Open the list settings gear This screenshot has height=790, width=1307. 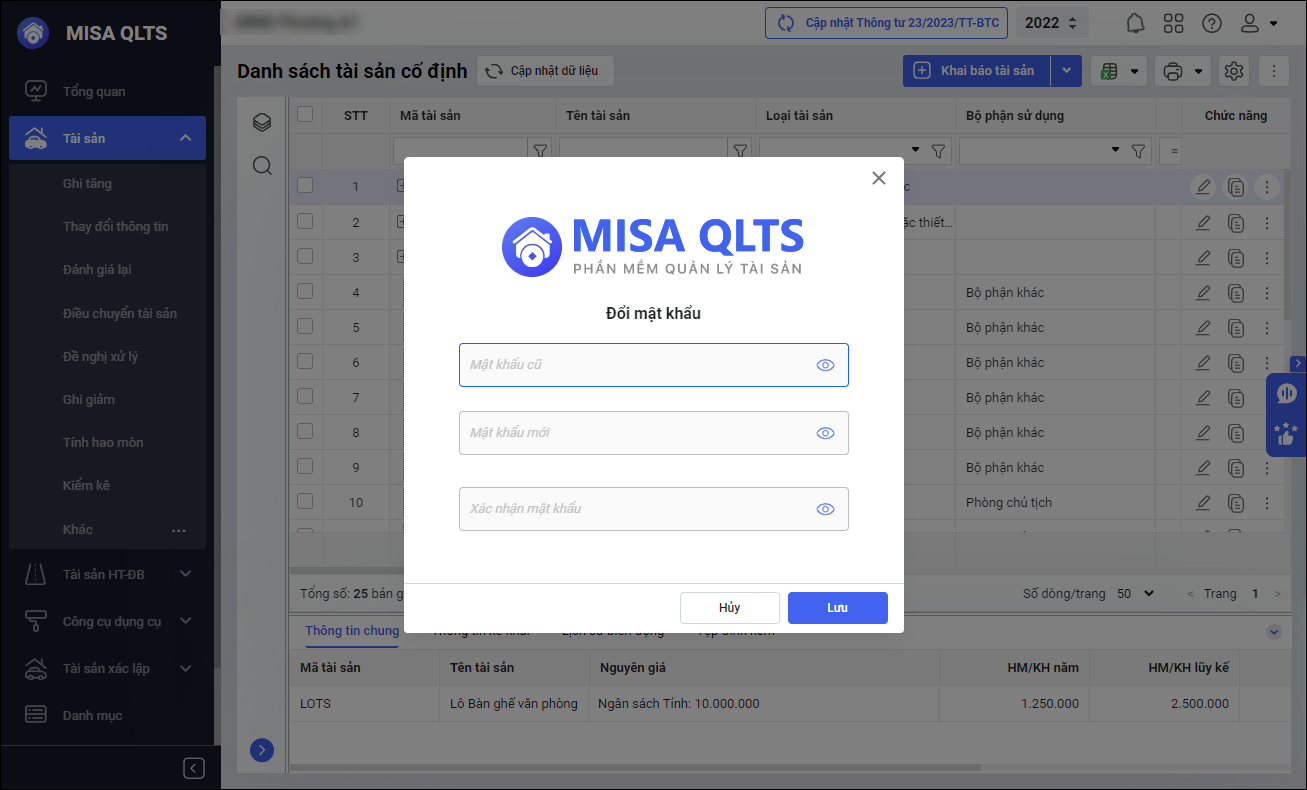(1234, 71)
